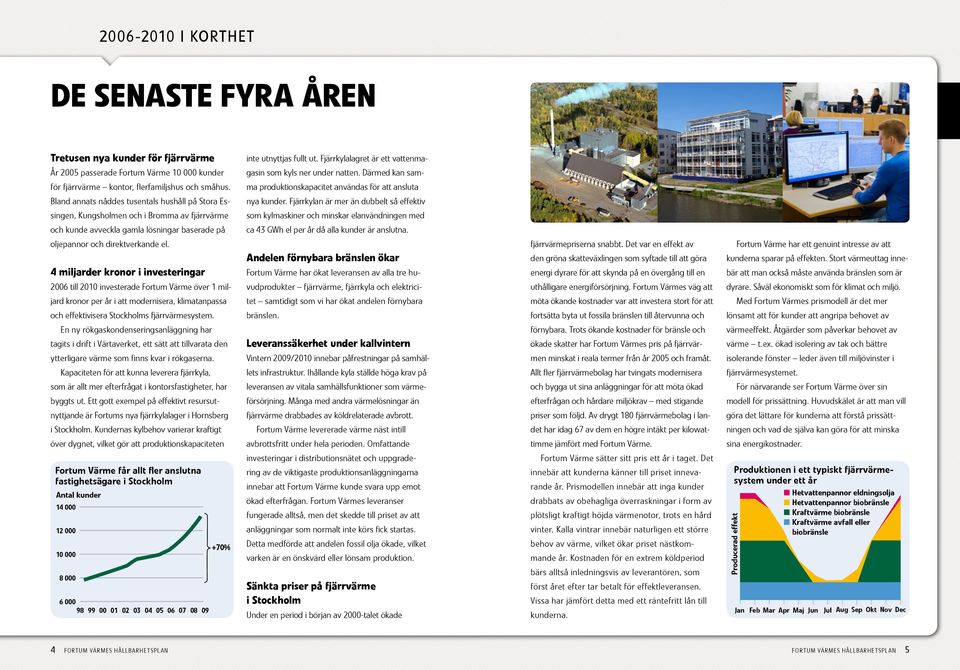Click chart title 'Produktionen i ett typiskt fjärrvärme-'
The image size is (960, 670).
(x=813, y=470)
